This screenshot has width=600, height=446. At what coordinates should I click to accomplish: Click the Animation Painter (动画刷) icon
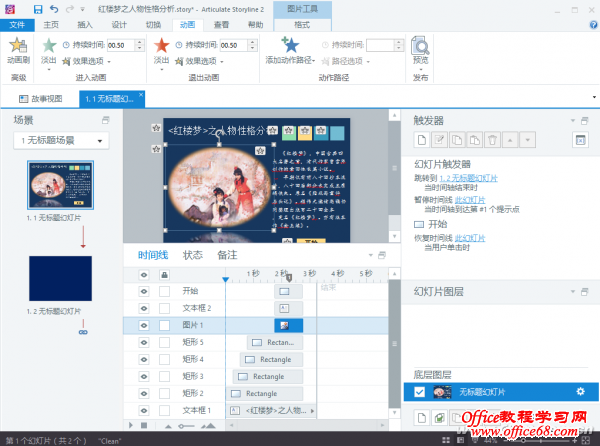[x=18, y=46]
